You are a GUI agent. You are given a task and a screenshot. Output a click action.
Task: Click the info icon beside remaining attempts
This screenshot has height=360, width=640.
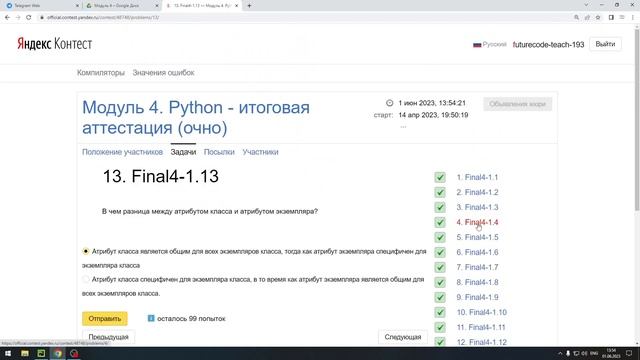pyautogui.click(x=151, y=318)
